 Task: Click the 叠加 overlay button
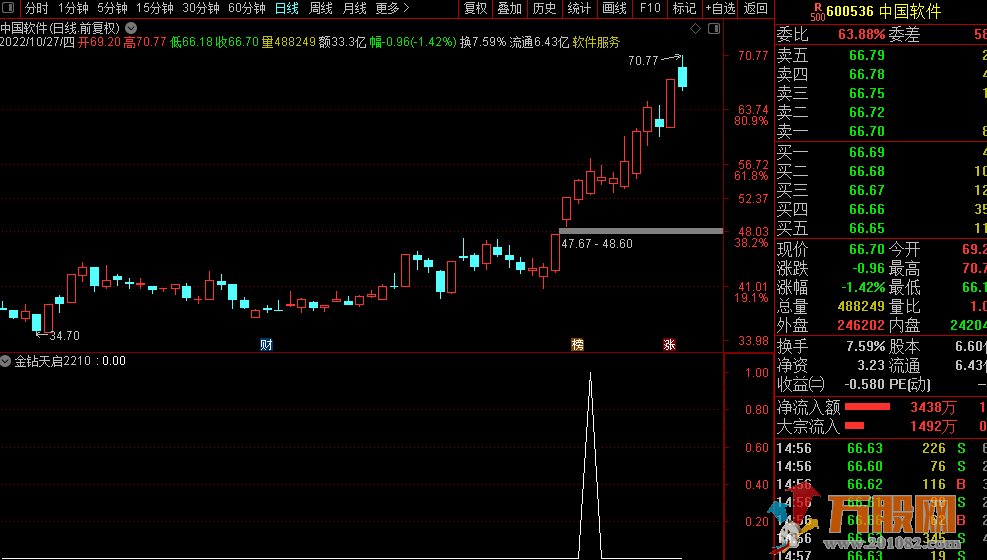[510, 8]
